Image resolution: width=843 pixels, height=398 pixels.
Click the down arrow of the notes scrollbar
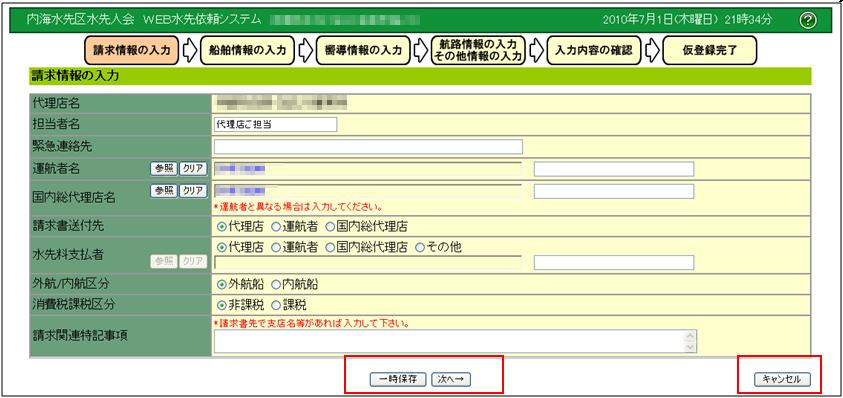691,348
